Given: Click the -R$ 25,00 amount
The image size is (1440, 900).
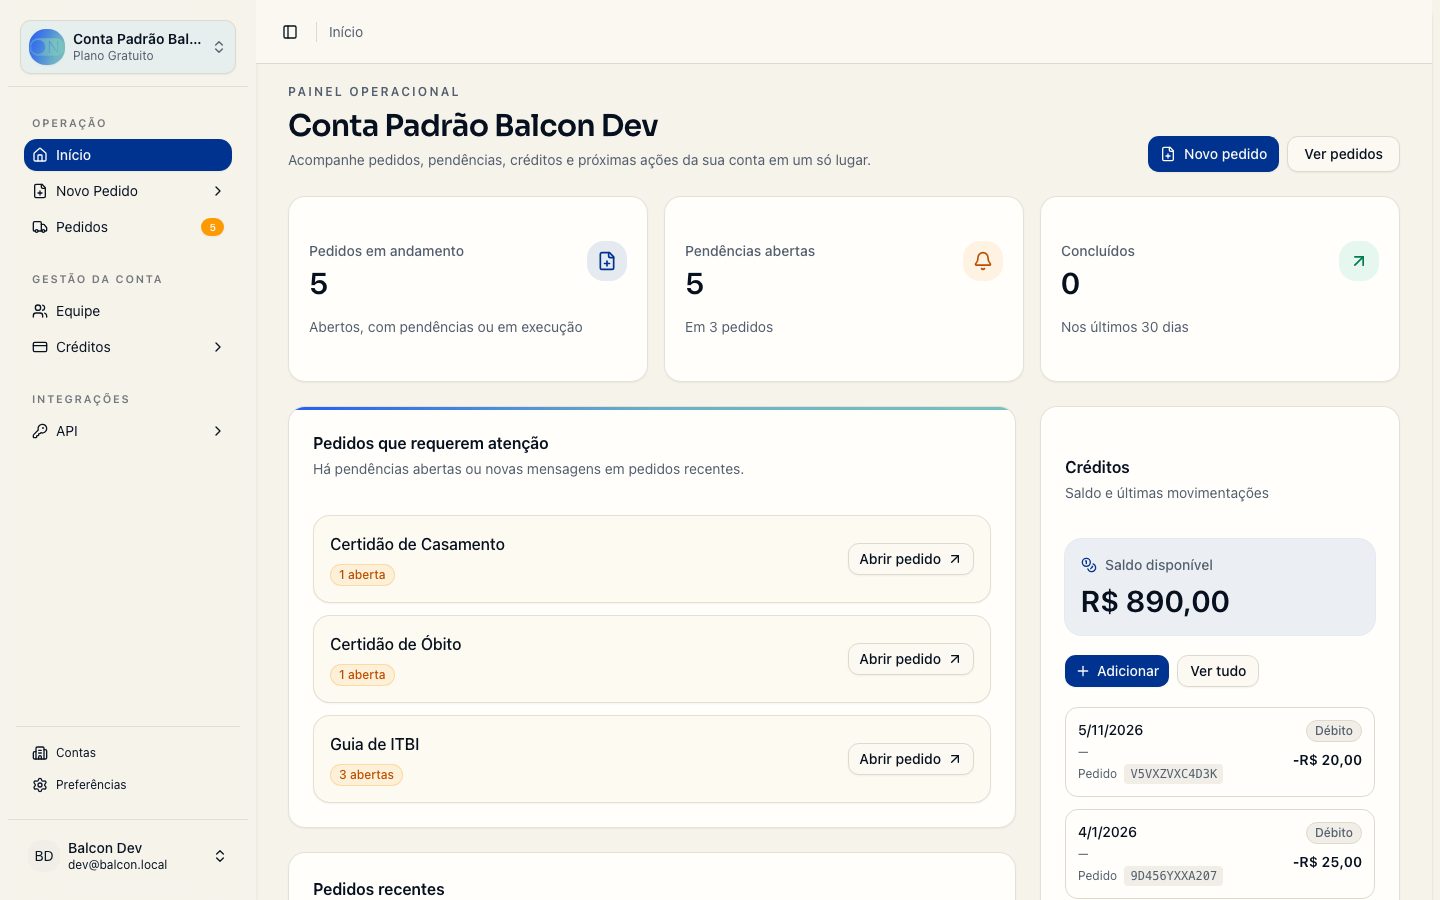Looking at the screenshot, I should (1327, 862).
